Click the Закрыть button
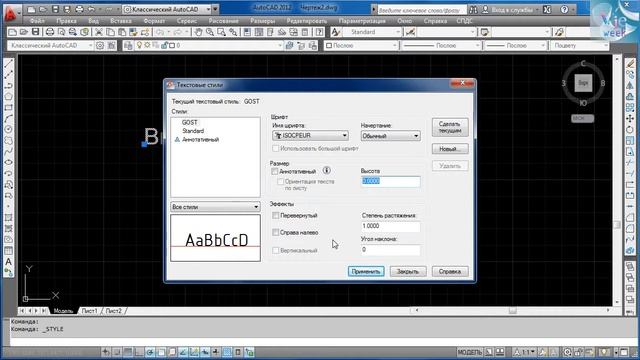Image resolution: width=640 pixels, height=360 pixels. [408, 271]
